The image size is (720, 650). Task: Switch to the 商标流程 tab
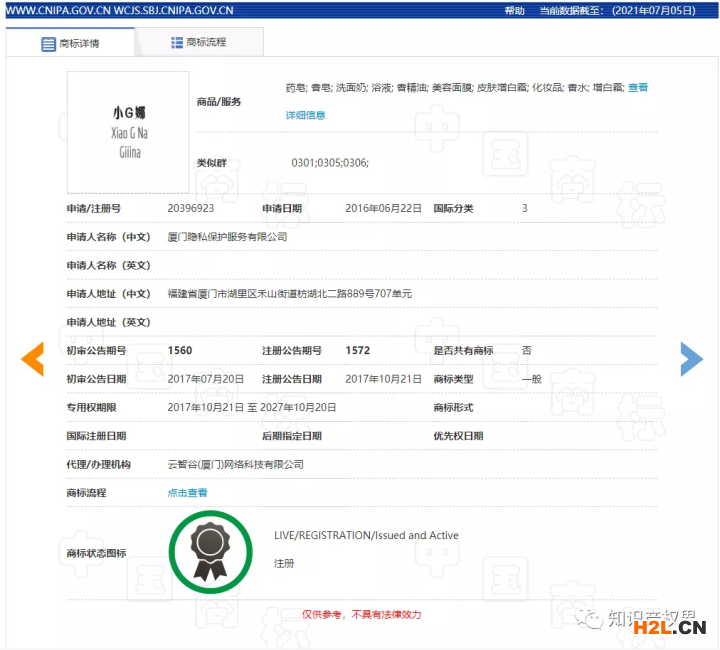point(206,43)
